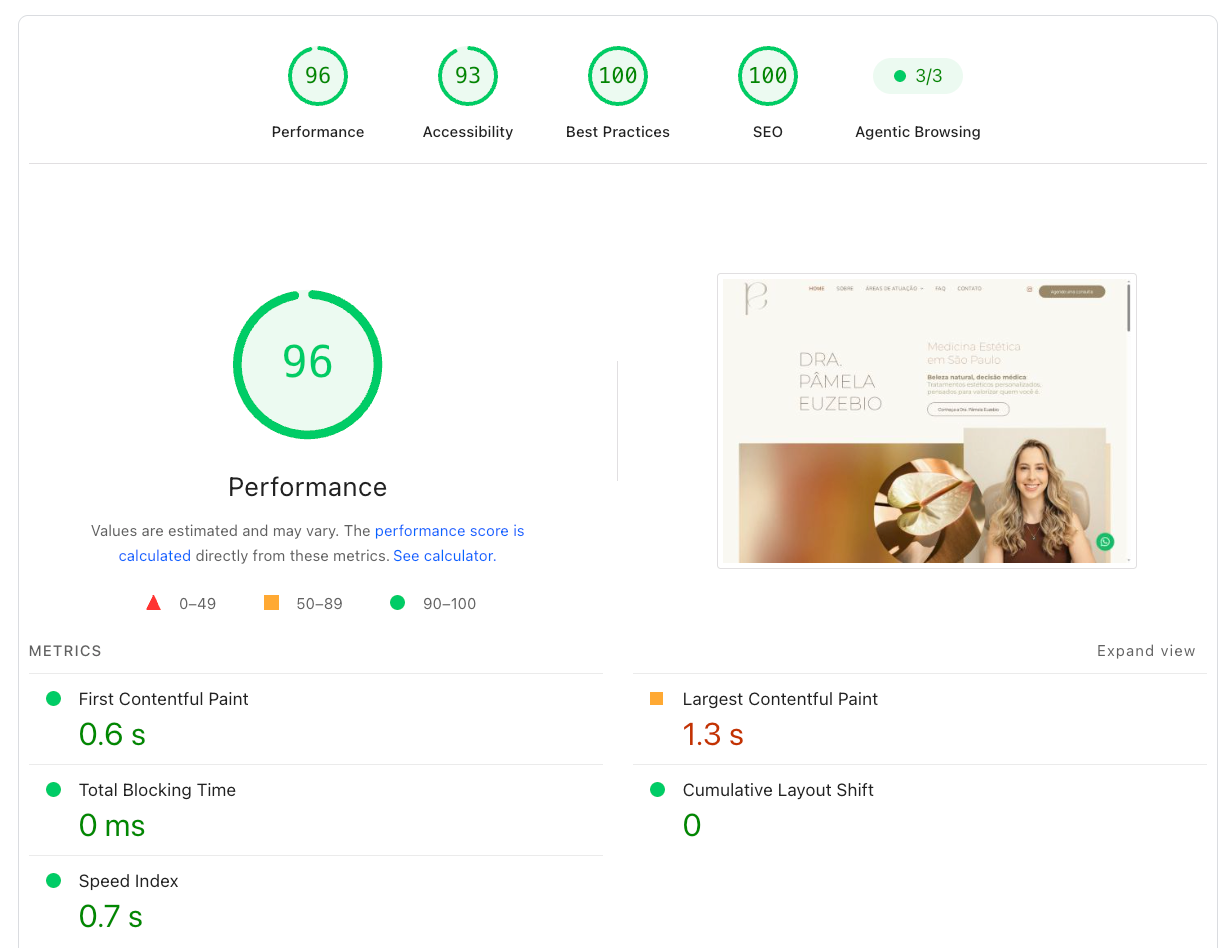1230x948 pixels.
Task: Click the SEO score gauge showing 100
Action: pyautogui.click(x=768, y=76)
